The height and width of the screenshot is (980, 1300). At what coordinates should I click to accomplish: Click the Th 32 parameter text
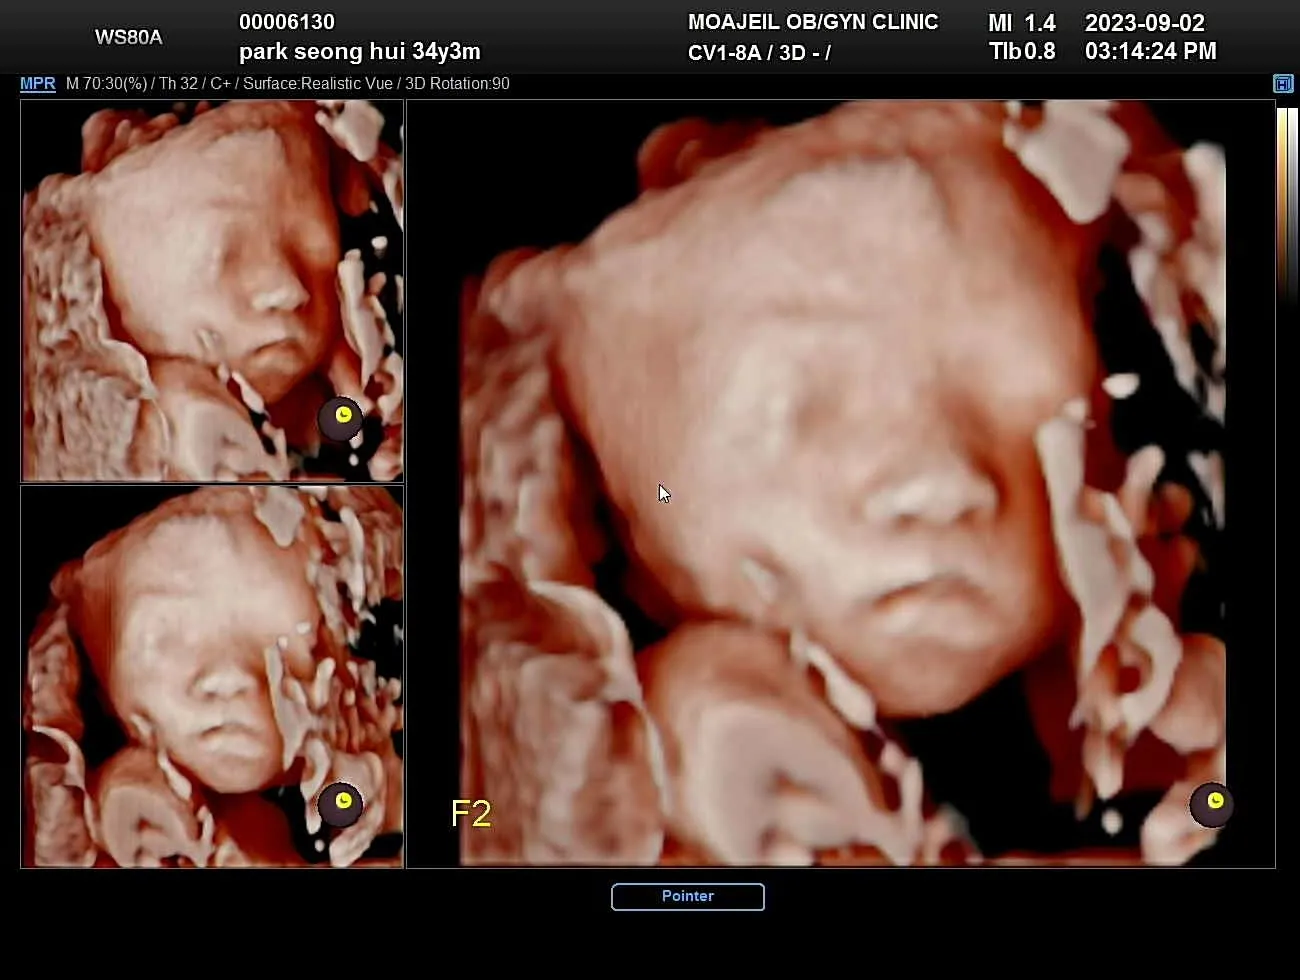[x=178, y=84]
